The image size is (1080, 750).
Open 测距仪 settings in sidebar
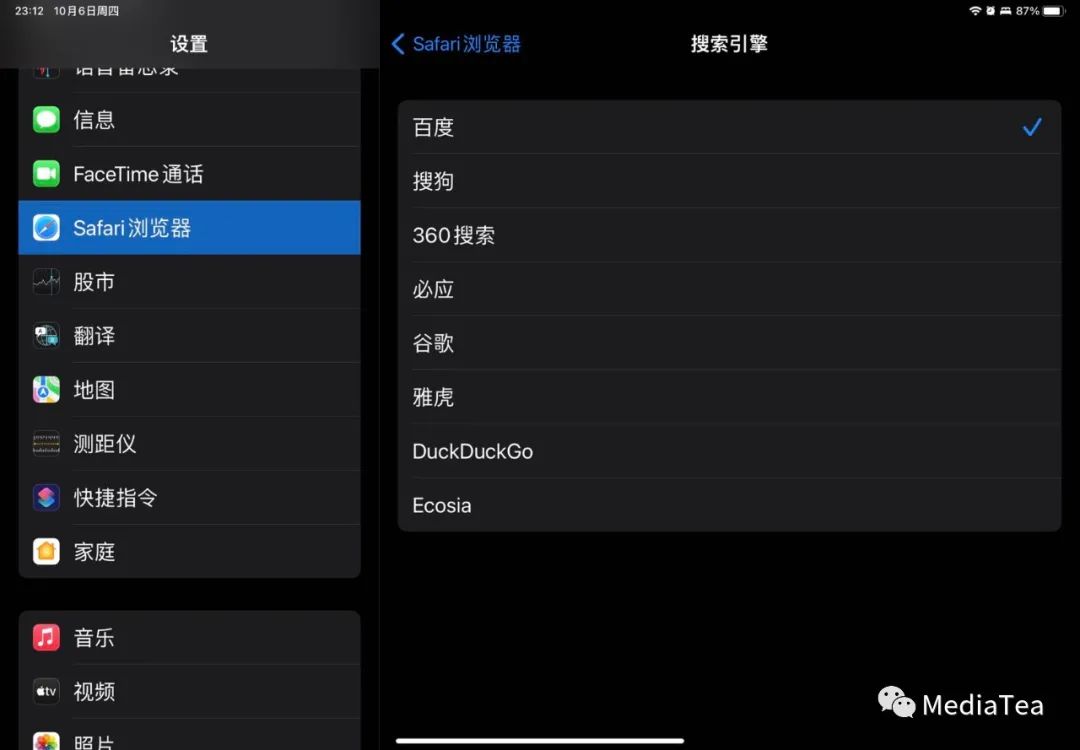[189, 444]
